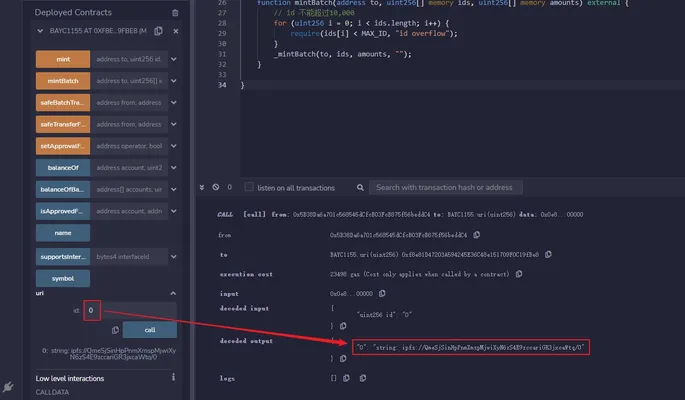Call the supportsInterface function
This screenshot has height=400, width=685.
pos(63,257)
